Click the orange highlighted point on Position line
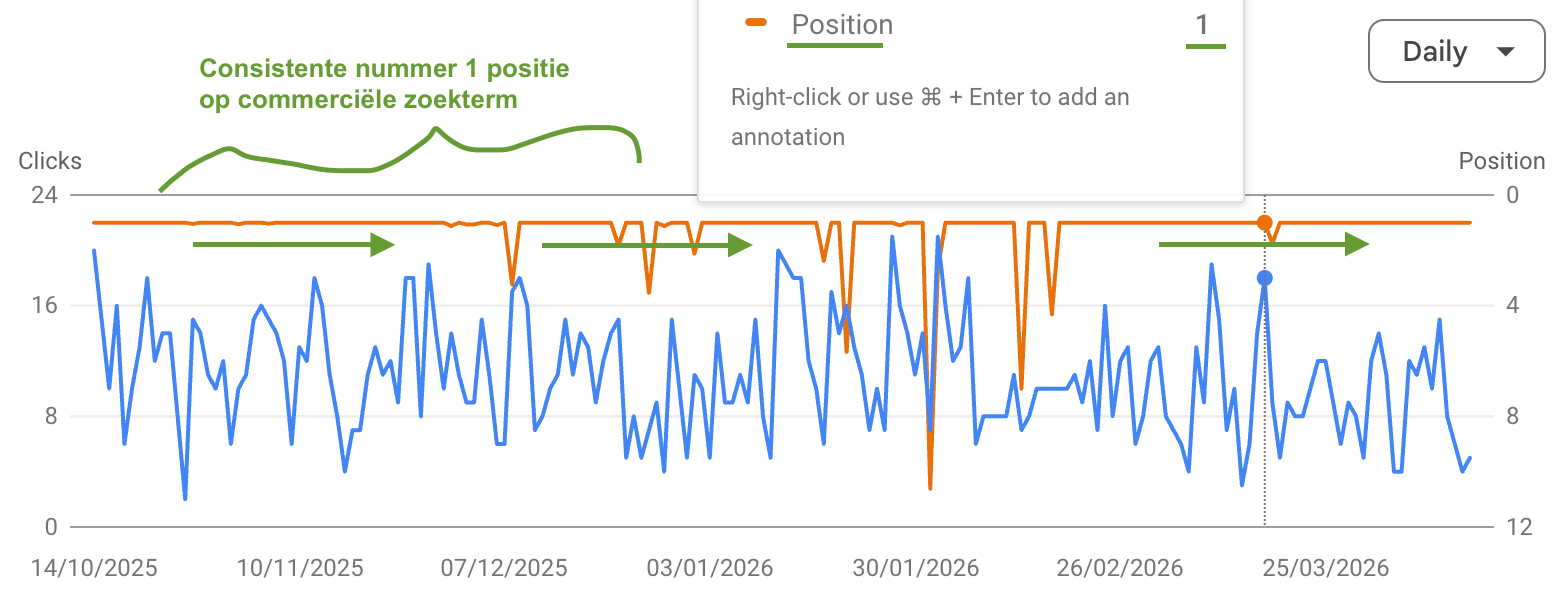 (x=1265, y=222)
